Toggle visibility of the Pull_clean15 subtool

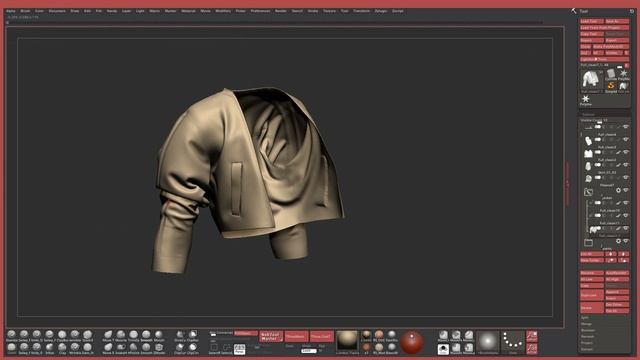tap(626, 215)
